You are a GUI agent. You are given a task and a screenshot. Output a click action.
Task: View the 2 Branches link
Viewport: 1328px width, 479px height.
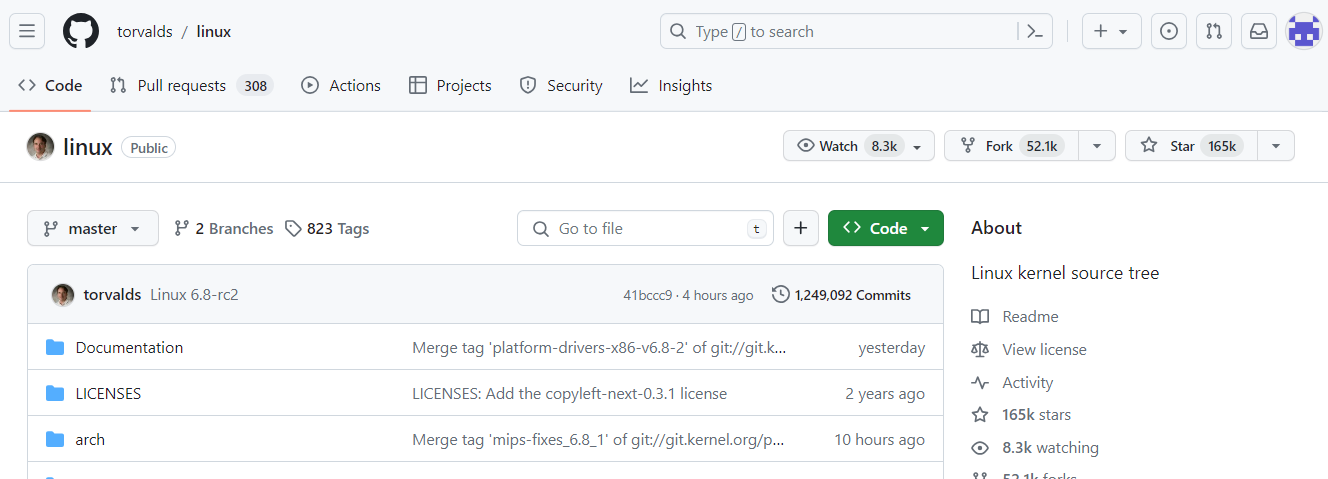click(223, 228)
